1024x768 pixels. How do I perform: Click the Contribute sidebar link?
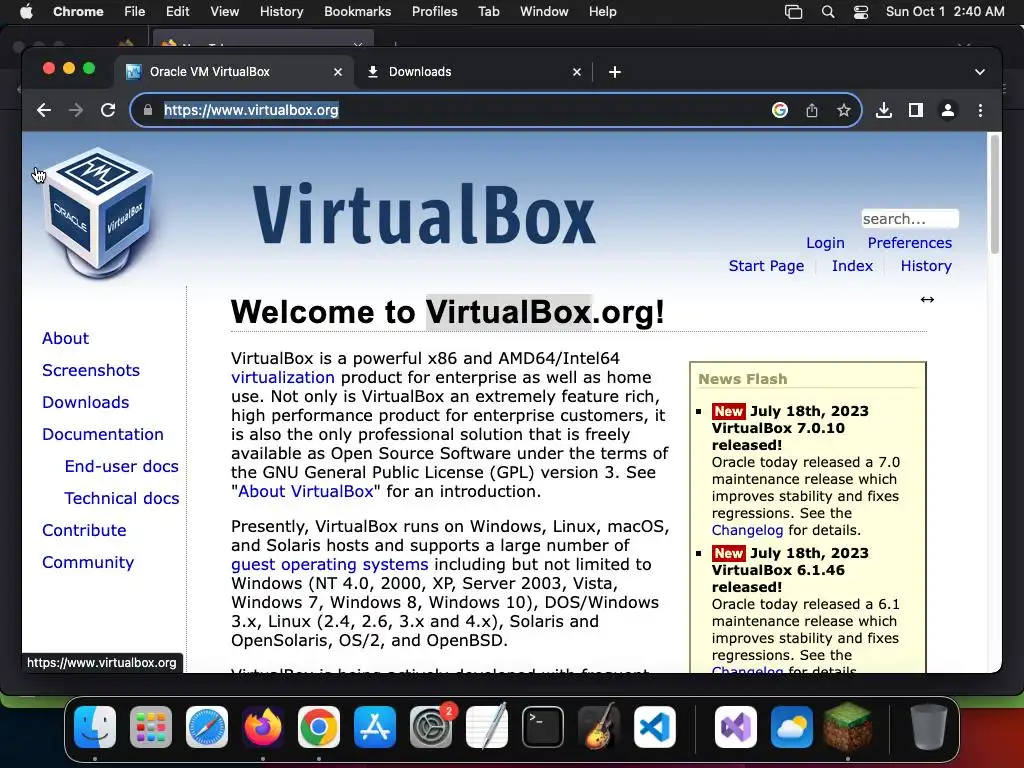84,530
